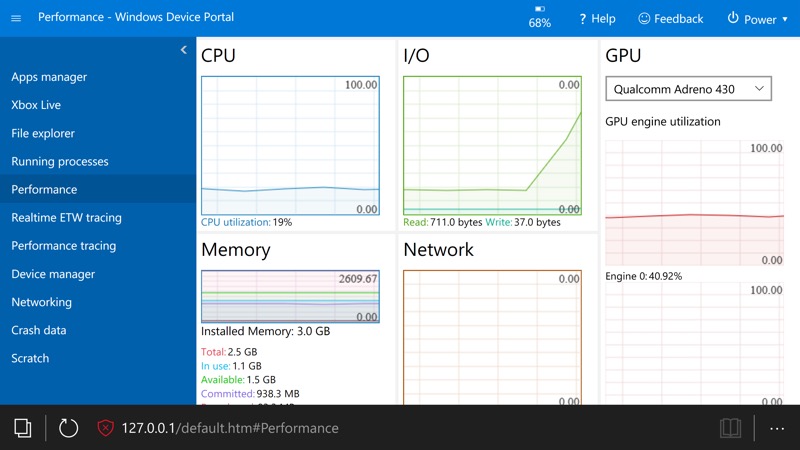The image size is (800, 450).
Task: Go to Device manager
Action: pos(53,274)
